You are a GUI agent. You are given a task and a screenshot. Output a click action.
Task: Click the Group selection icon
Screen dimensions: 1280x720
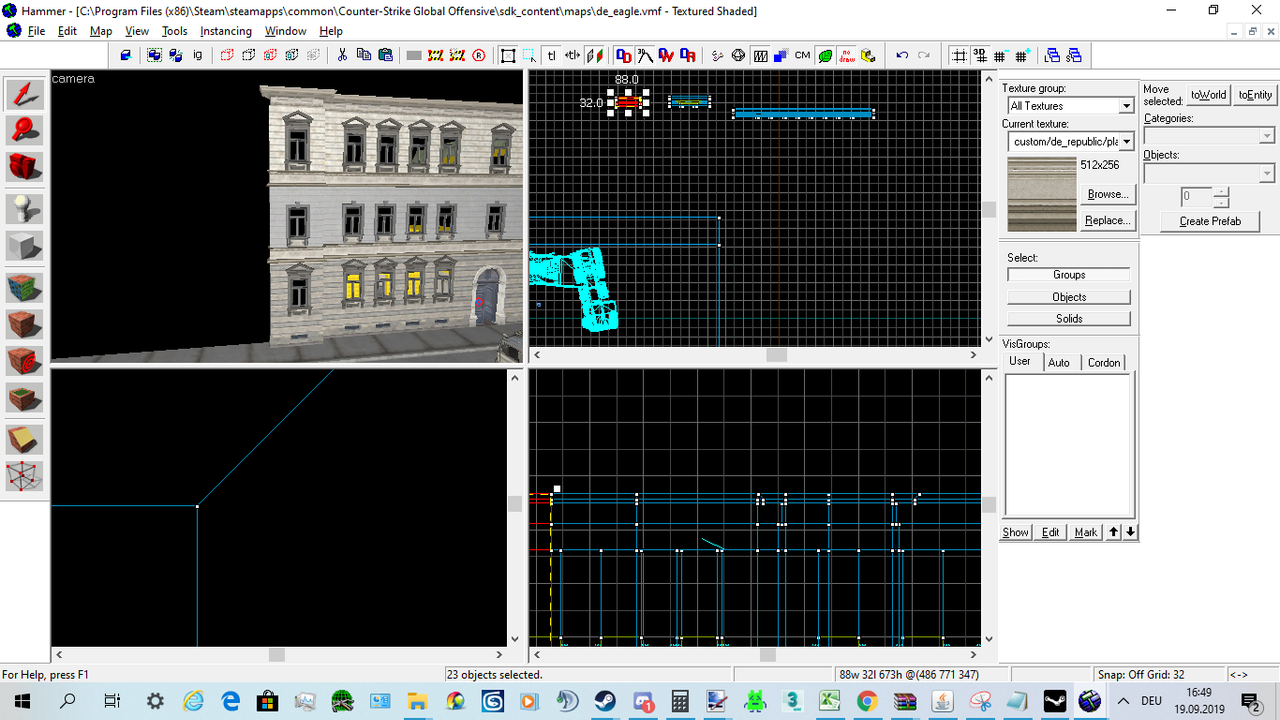pos(155,55)
